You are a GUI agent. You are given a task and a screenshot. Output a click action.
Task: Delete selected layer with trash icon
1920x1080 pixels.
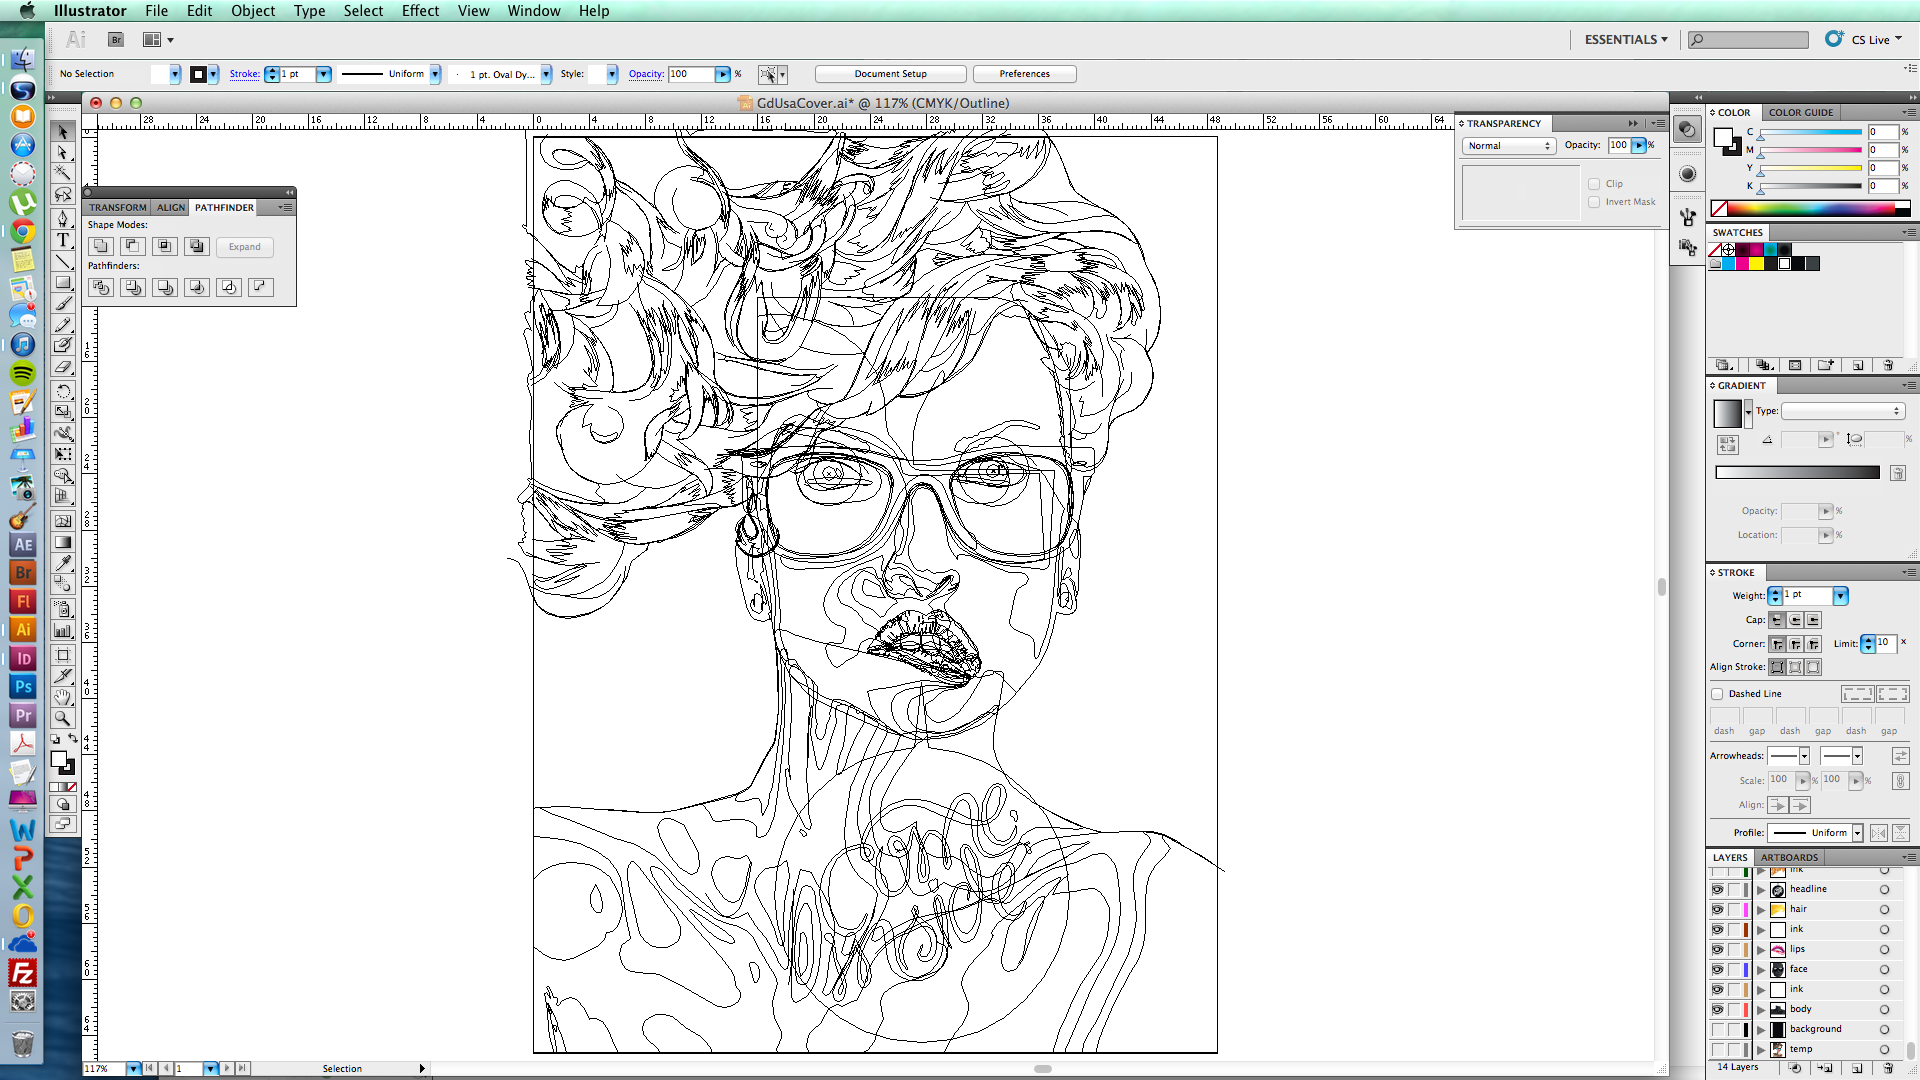[x=1888, y=1068]
